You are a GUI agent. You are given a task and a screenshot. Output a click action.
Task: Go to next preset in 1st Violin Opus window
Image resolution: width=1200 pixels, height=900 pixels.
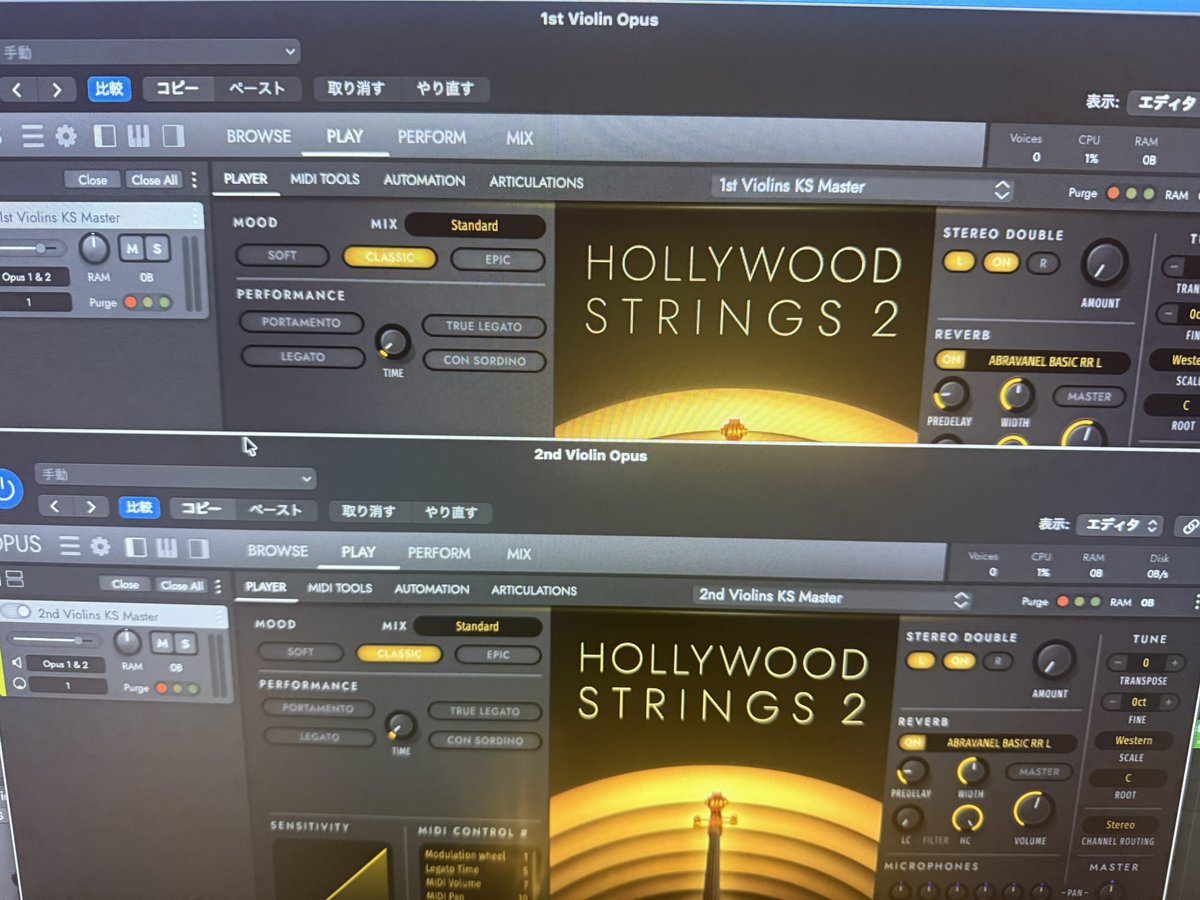[57, 90]
